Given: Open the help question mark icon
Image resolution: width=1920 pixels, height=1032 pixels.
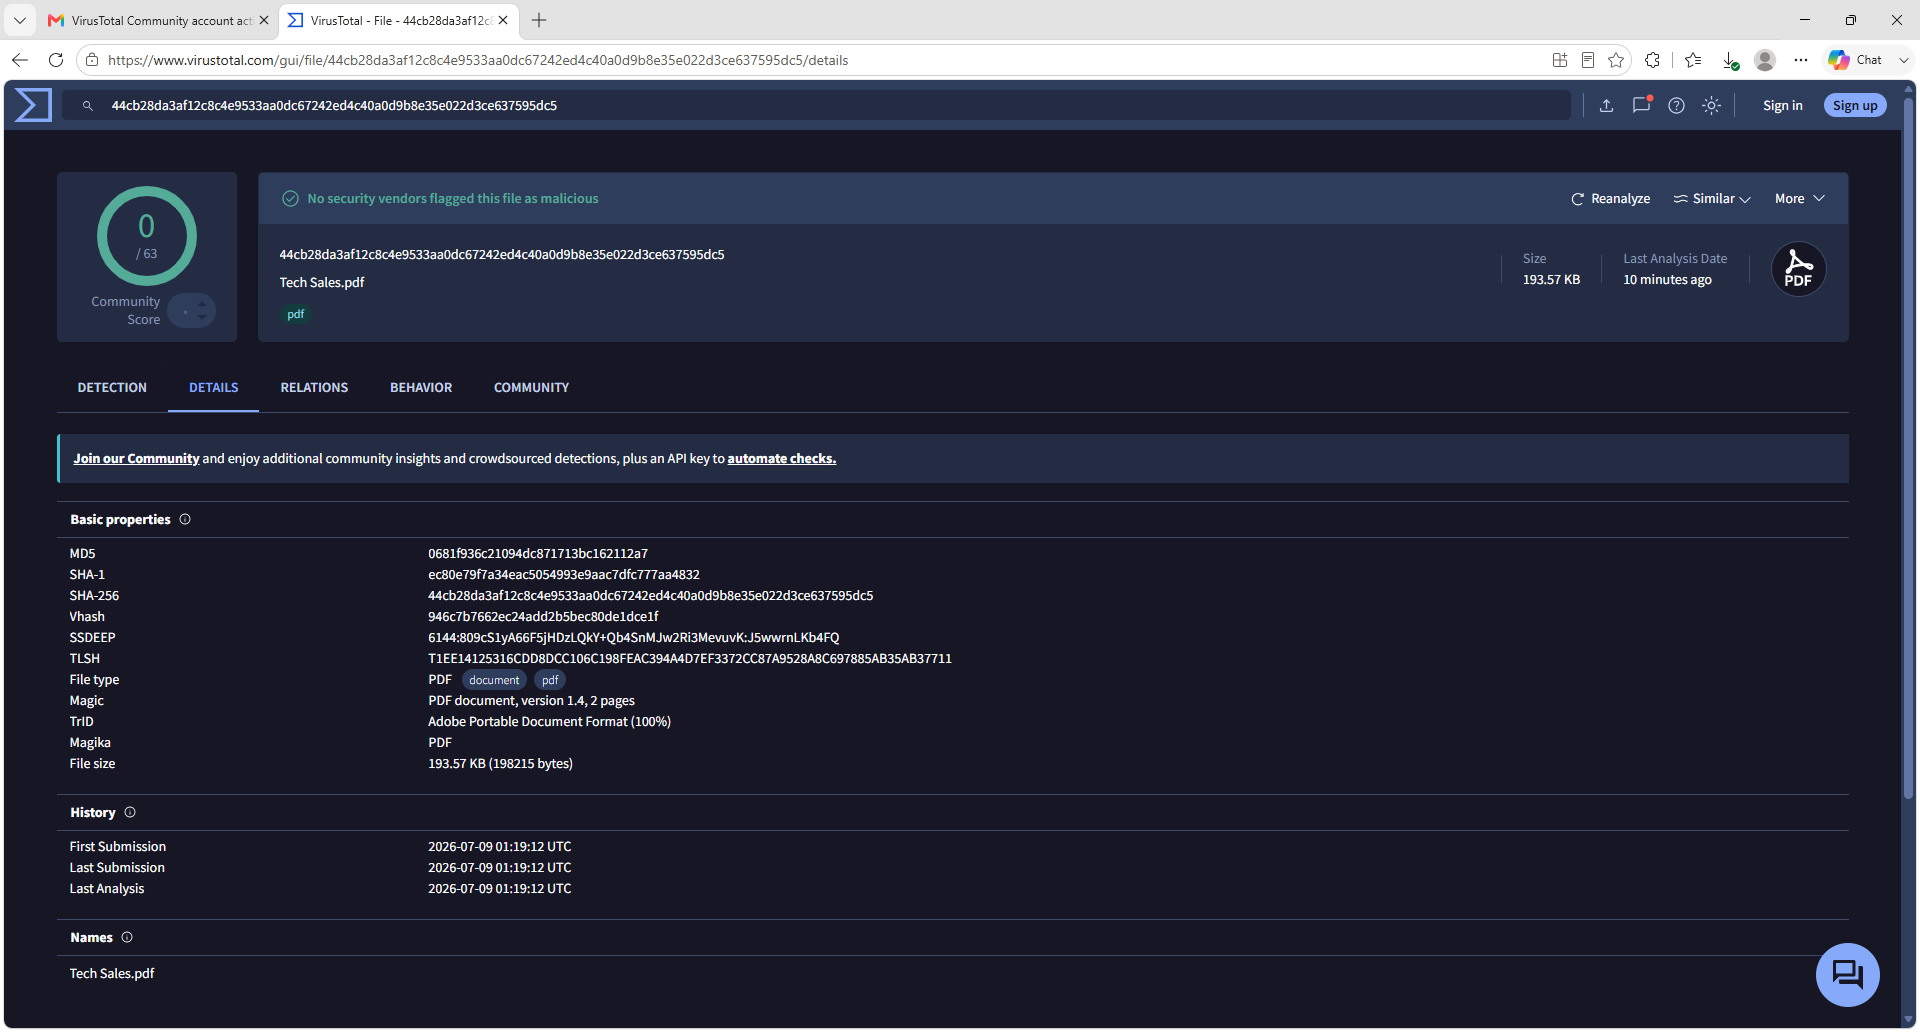Looking at the screenshot, I should (1676, 105).
